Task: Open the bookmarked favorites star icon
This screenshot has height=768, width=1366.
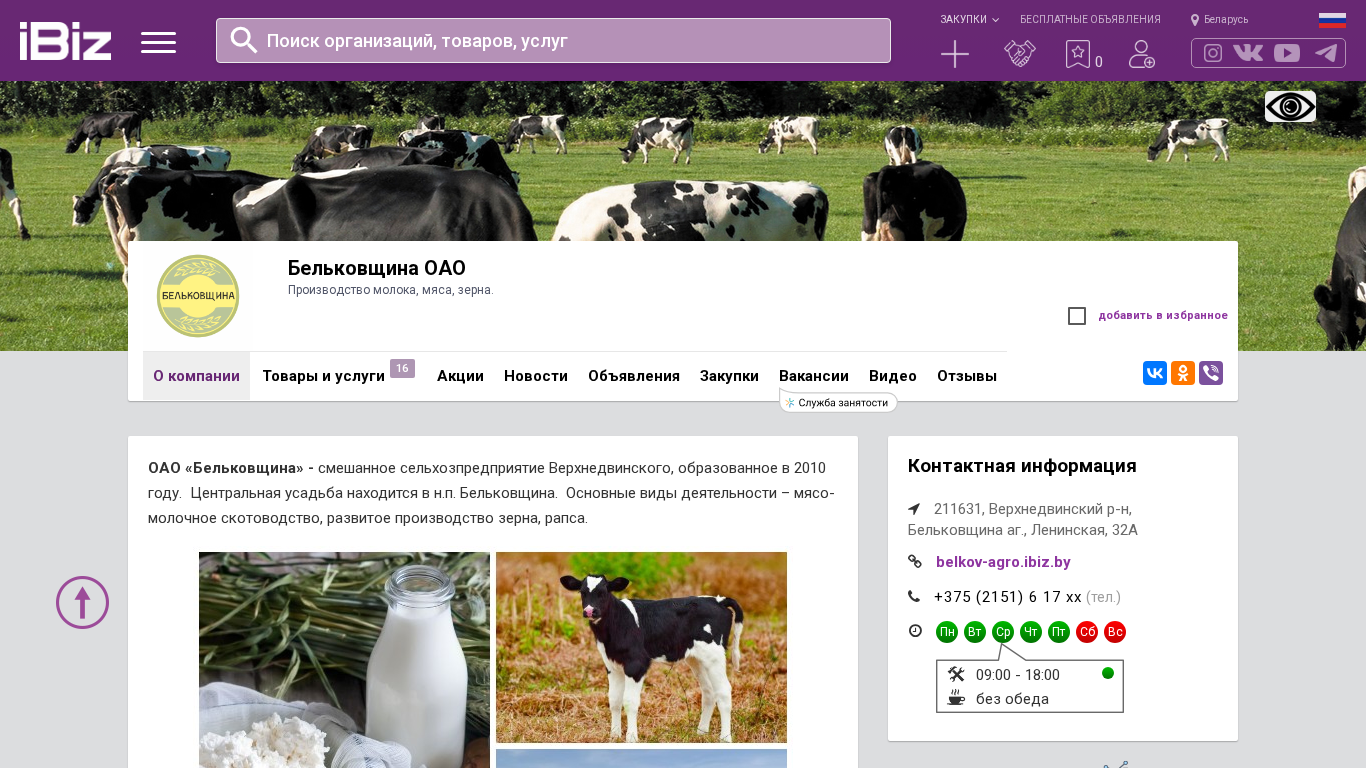Action: 1078,54
